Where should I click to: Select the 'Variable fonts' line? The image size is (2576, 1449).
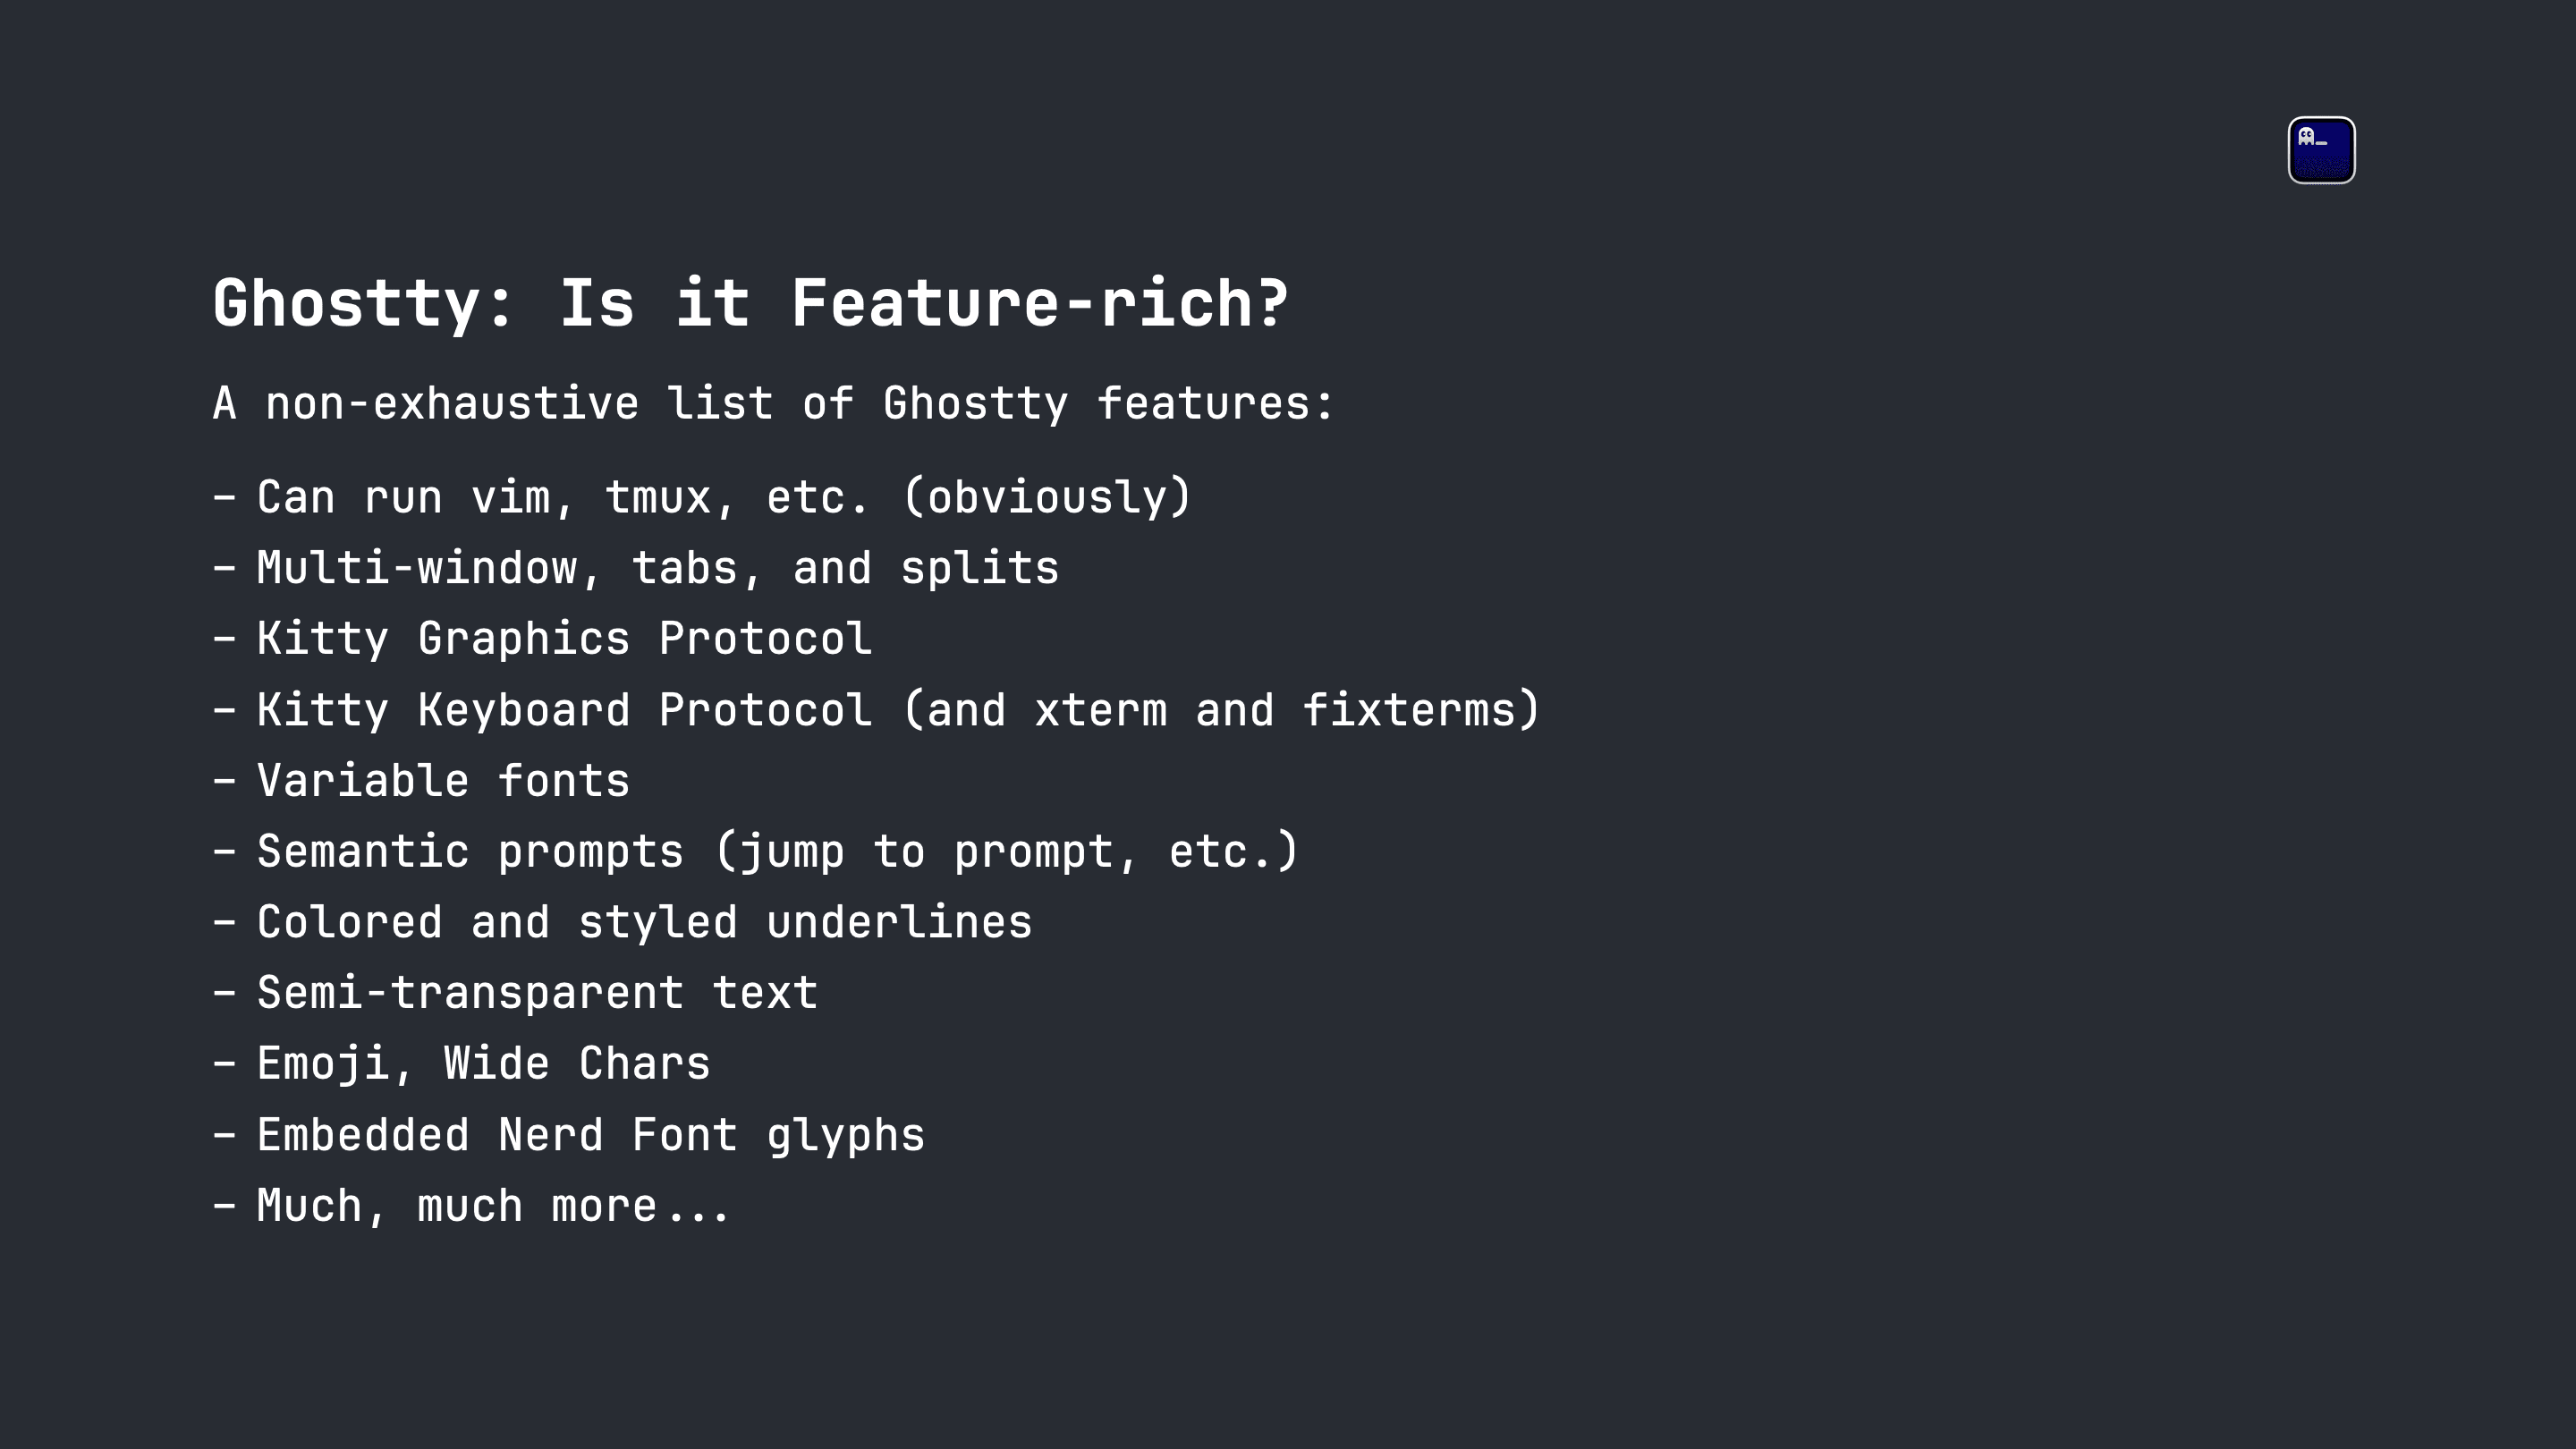pos(421,781)
